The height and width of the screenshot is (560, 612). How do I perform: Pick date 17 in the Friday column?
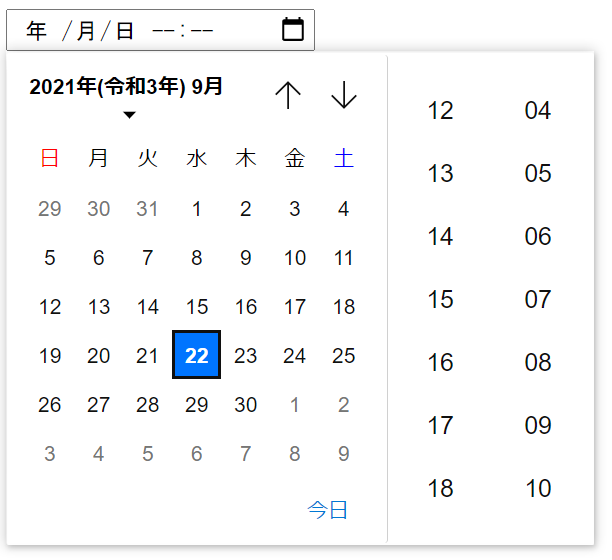[x=295, y=307]
